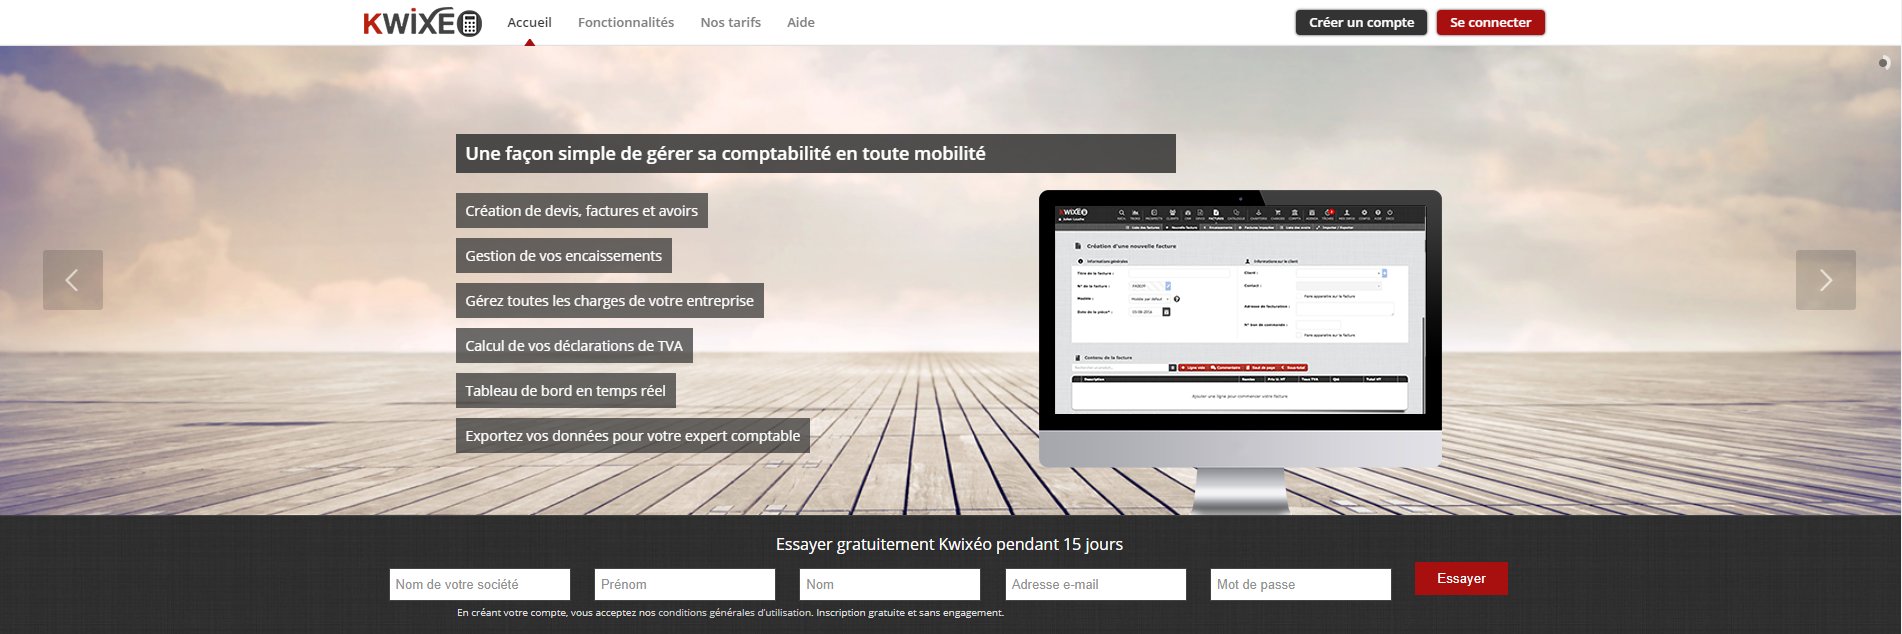The image size is (1902, 634).
Task: Click 'Calcul de vos déclarations de TVA'
Action: pyautogui.click(x=574, y=346)
